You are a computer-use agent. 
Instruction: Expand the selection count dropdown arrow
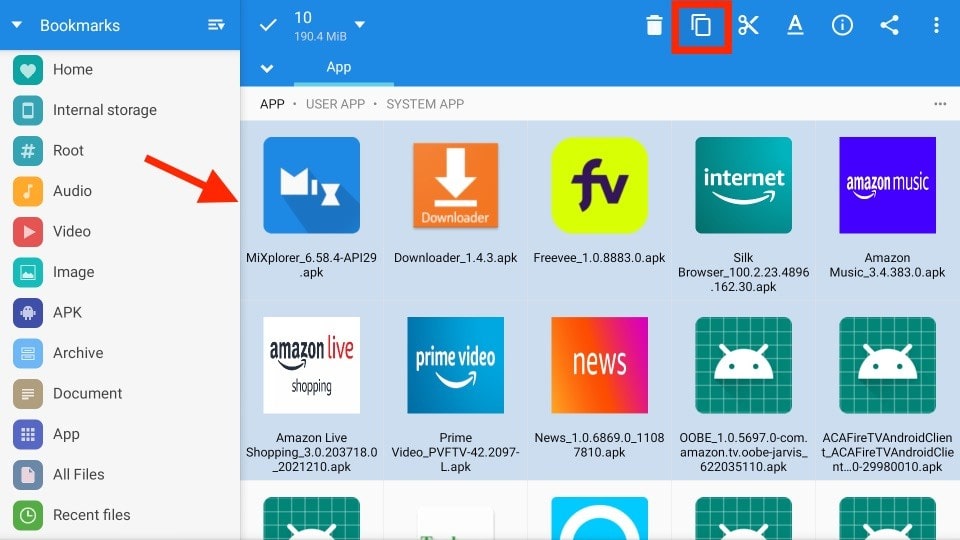[x=360, y=24]
